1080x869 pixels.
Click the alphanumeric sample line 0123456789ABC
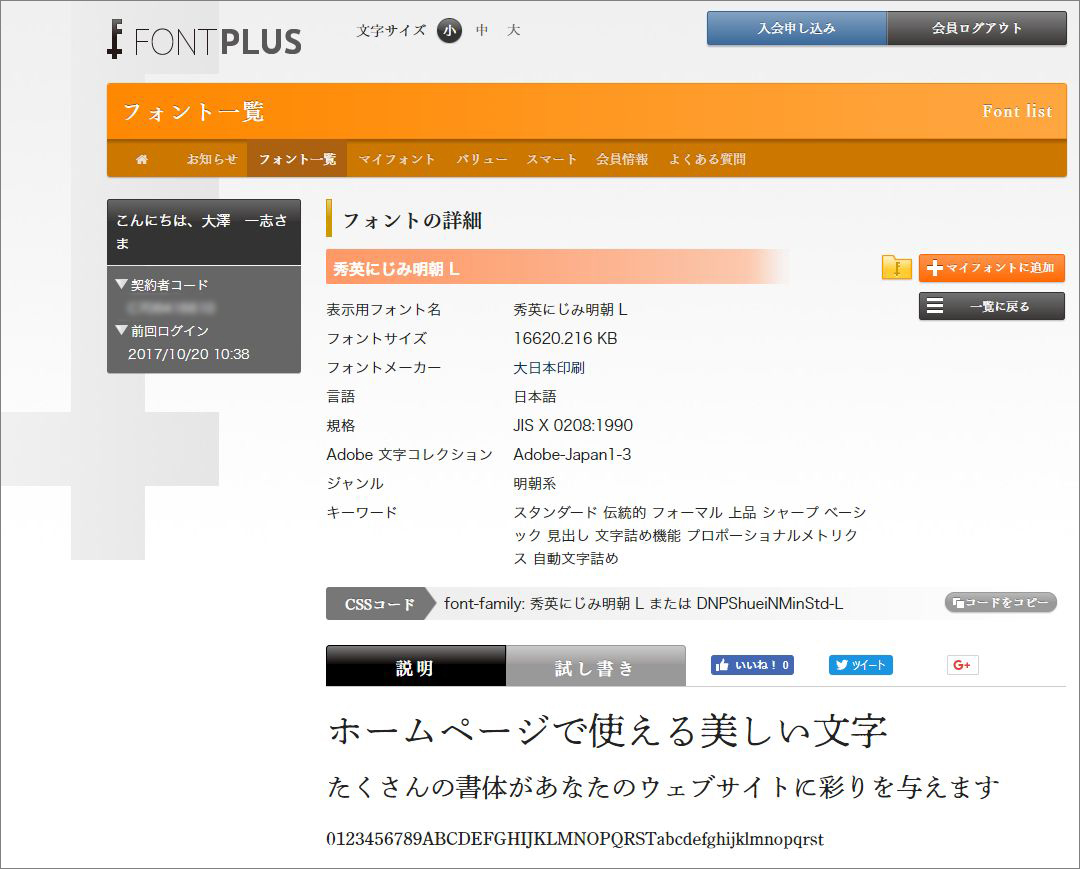(x=575, y=839)
